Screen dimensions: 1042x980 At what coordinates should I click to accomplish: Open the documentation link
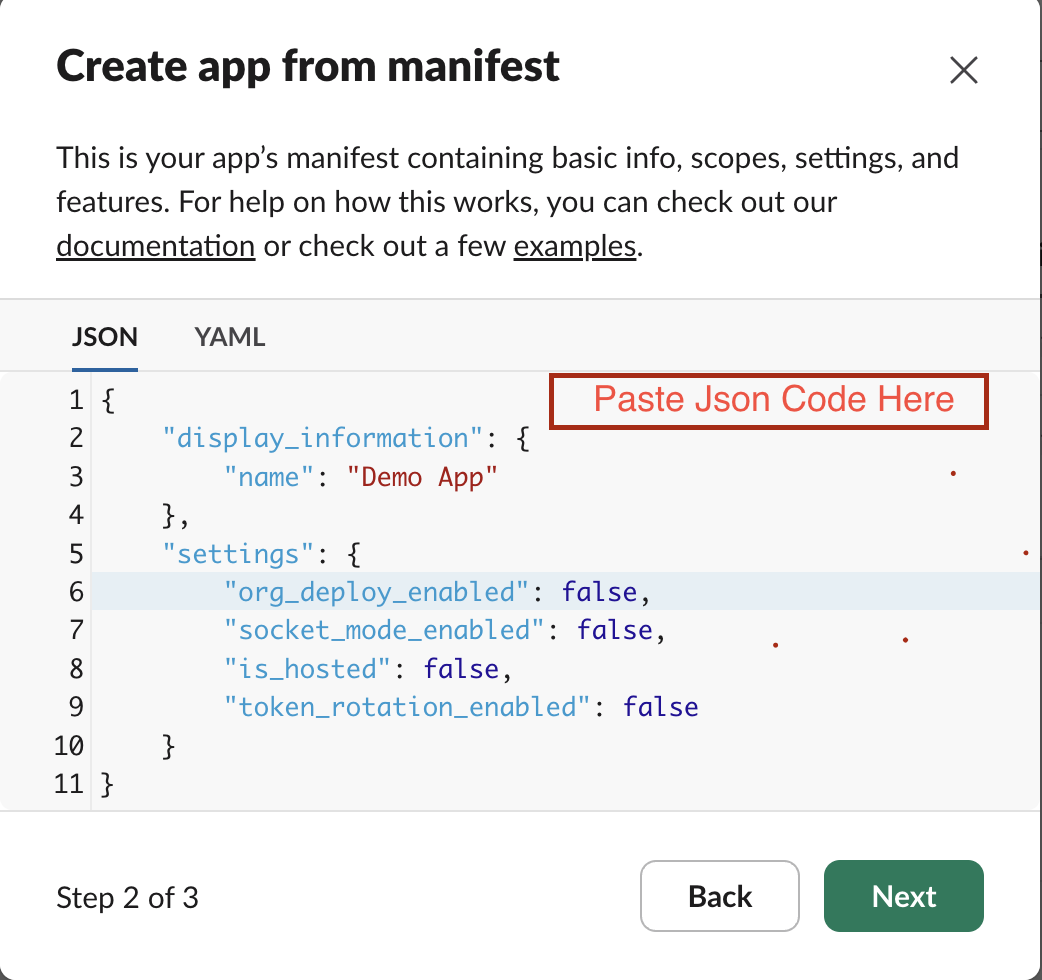tap(155, 245)
